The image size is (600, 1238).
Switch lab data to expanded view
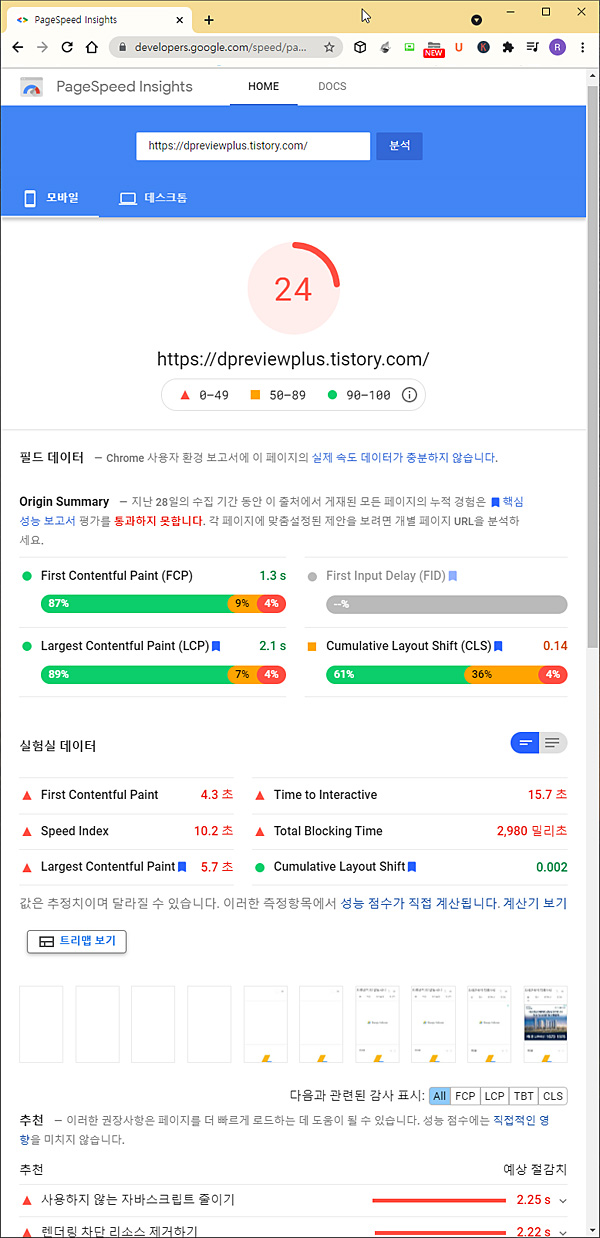coord(553,743)
